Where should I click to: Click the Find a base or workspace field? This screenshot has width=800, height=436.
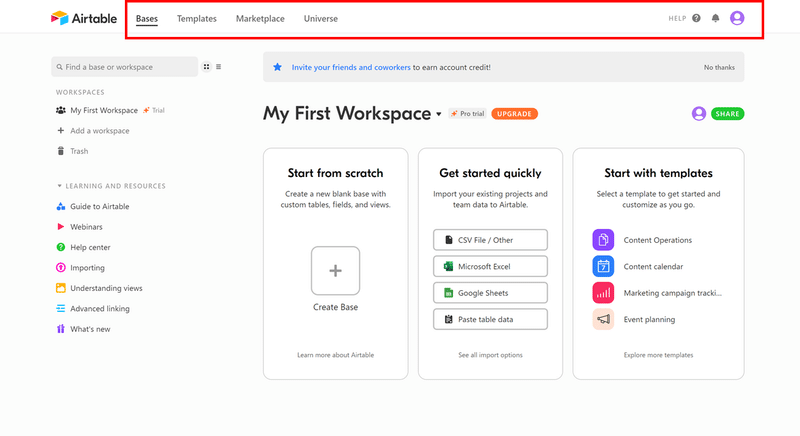click(124, 67)
